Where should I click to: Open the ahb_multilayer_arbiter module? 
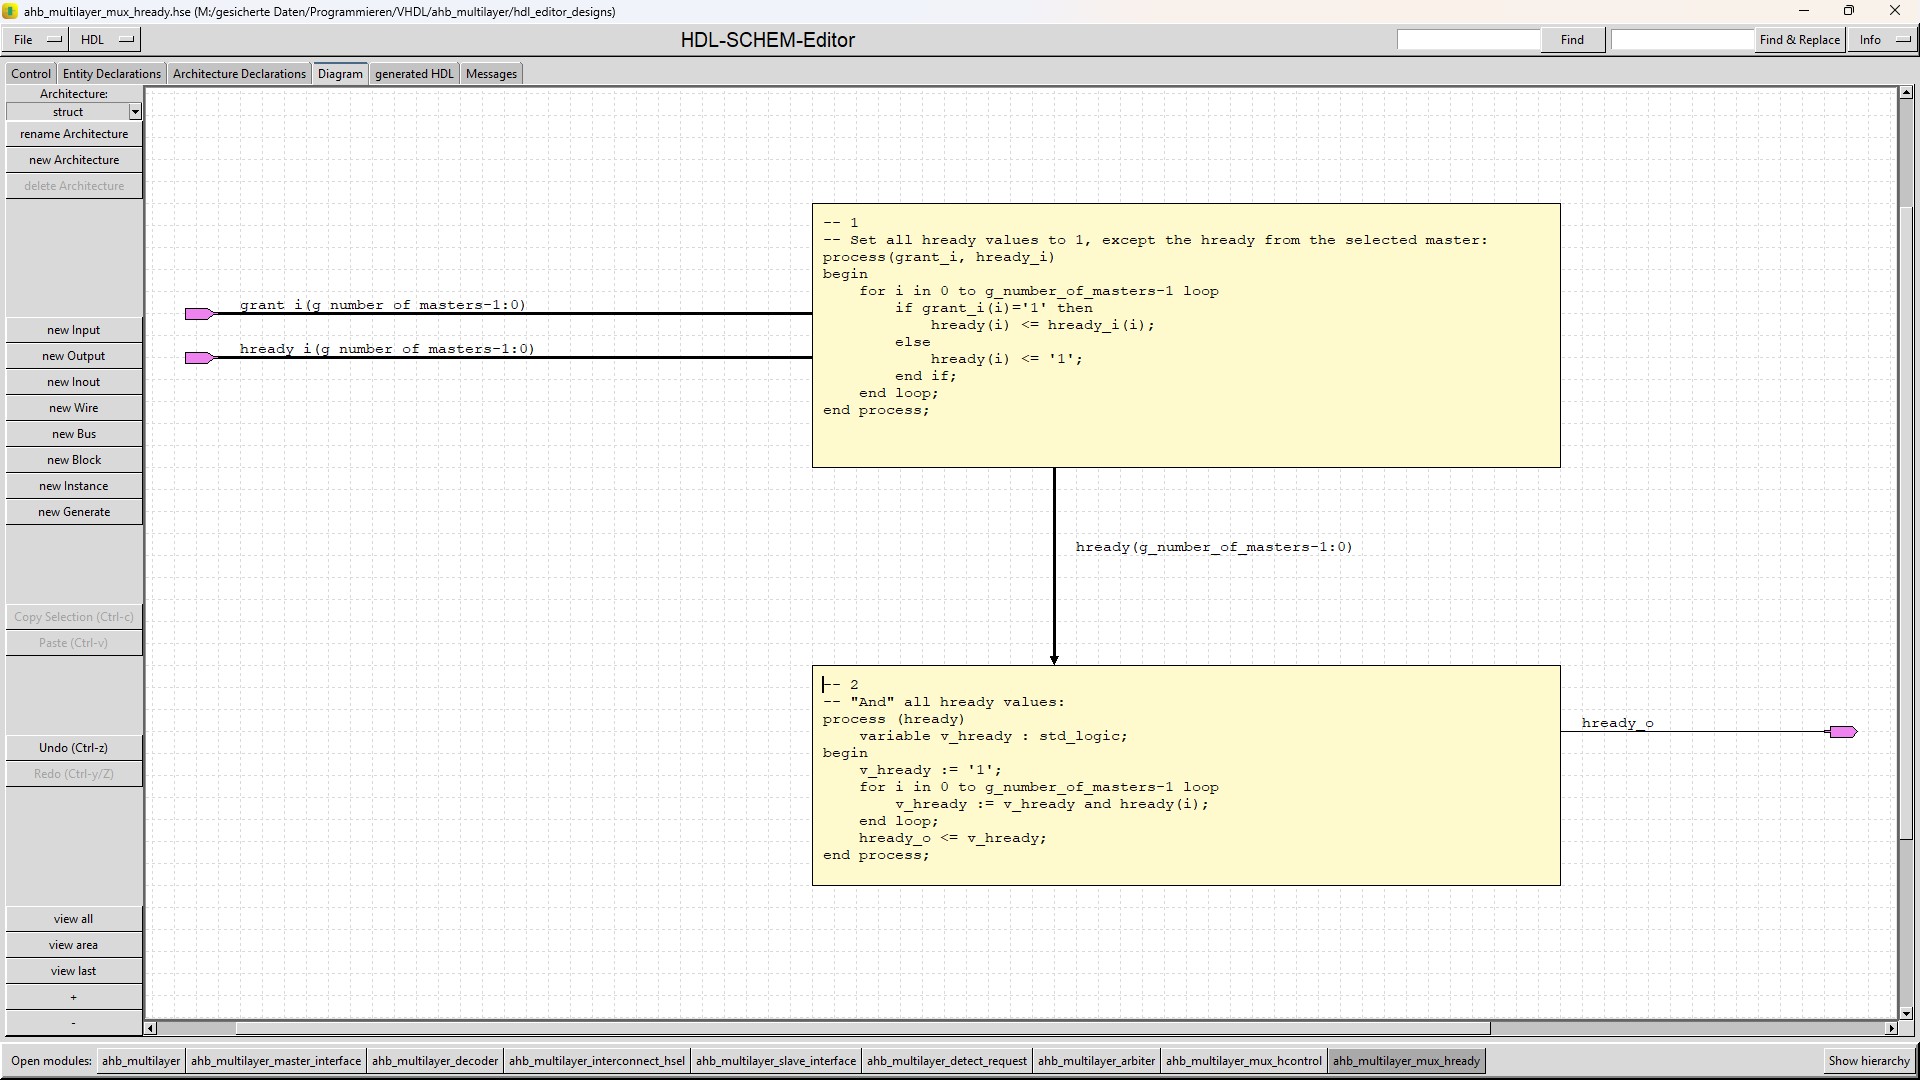(x=1096, y=1061)
